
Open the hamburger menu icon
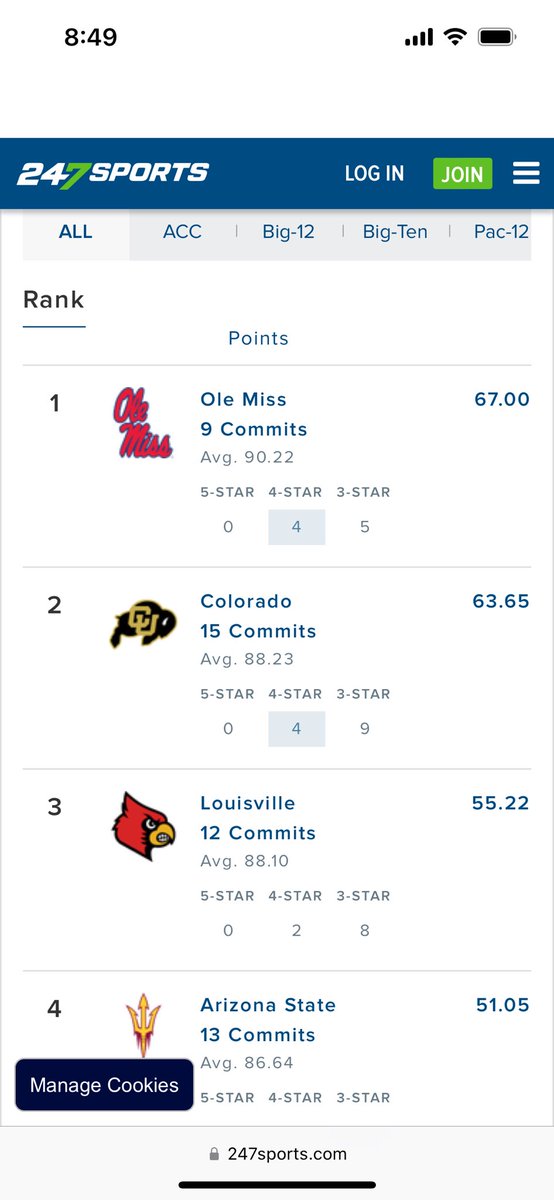click(526, 173)
